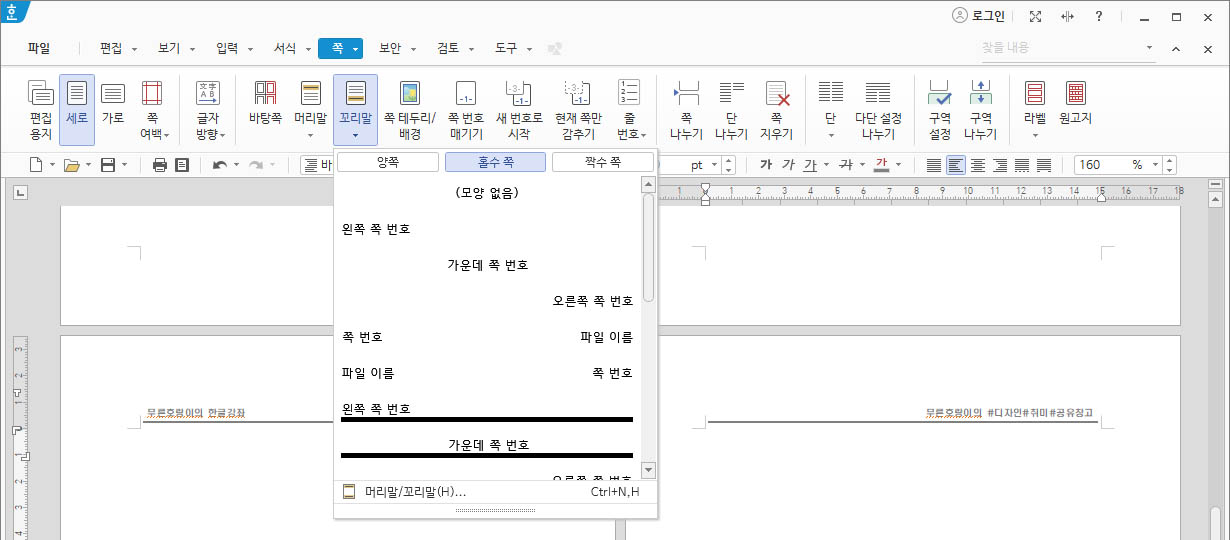Click the undo arrow icon
Screen dimensions: 1230x540
219,165
